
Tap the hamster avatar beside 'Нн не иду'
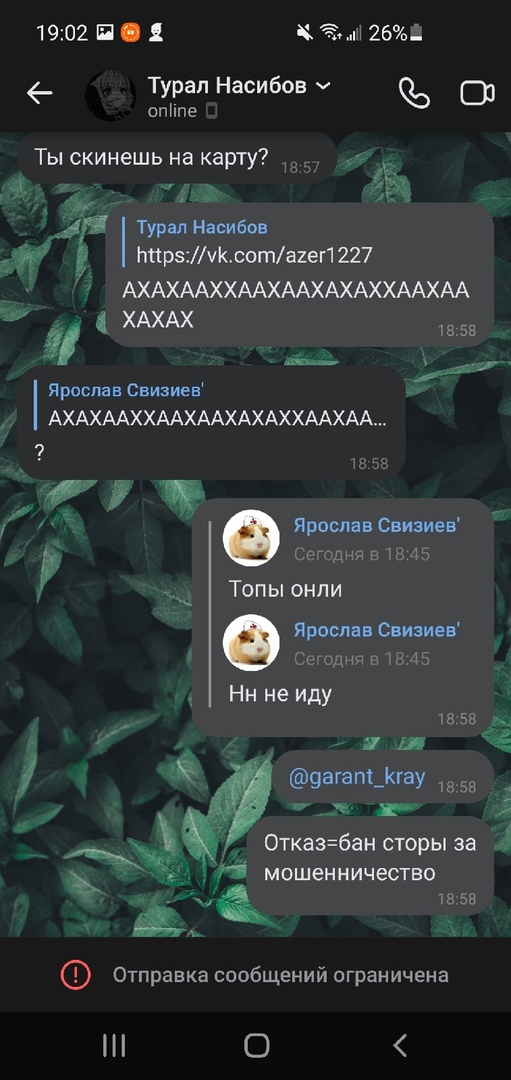(x=251, y=643)
